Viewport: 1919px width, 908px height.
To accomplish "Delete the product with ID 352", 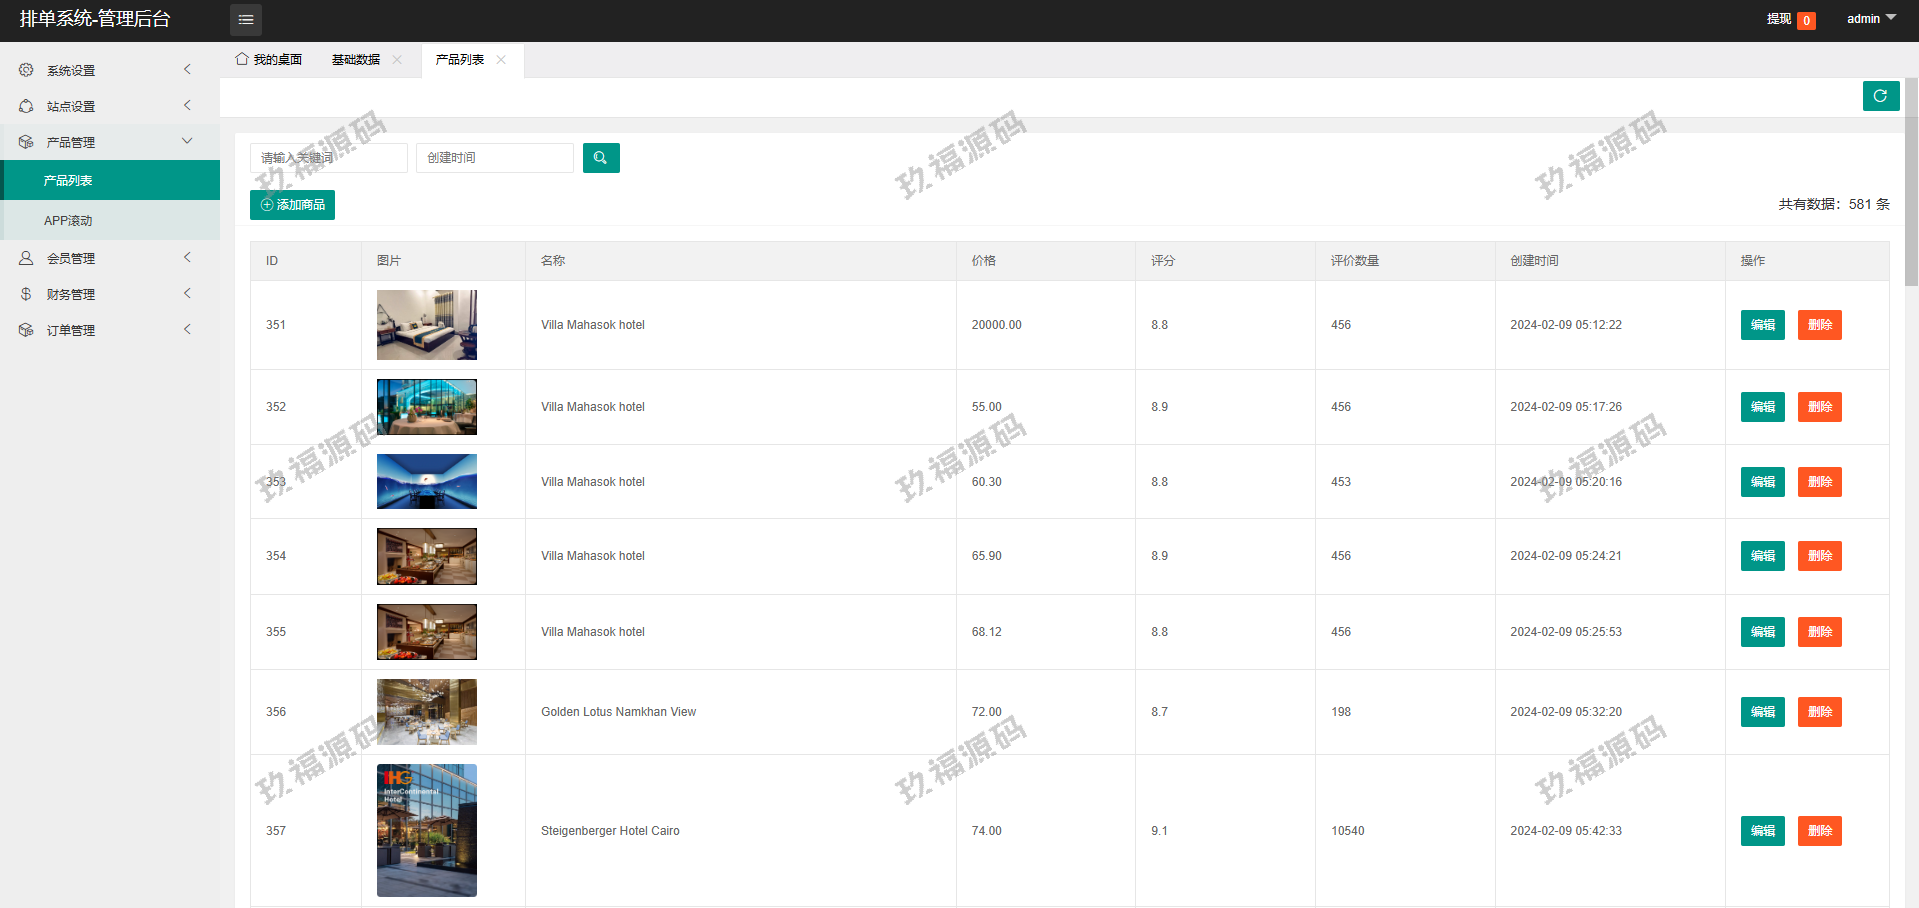I will coord(1819,407).
